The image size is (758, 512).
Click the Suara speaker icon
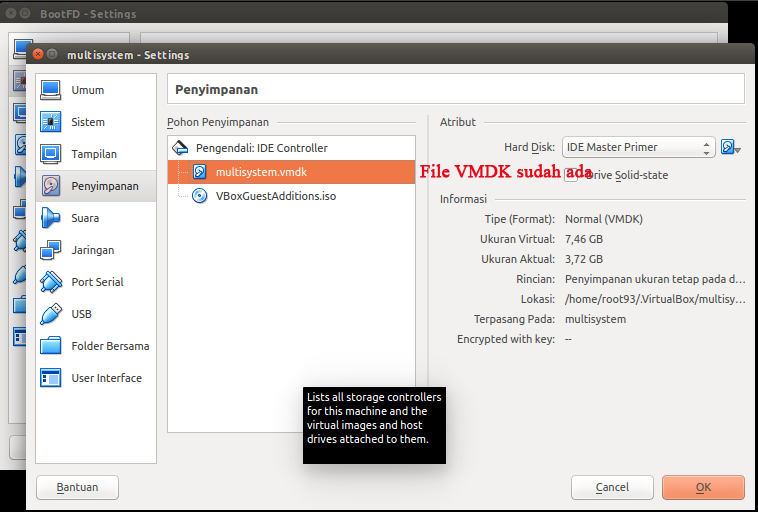[x=51, y=218]
